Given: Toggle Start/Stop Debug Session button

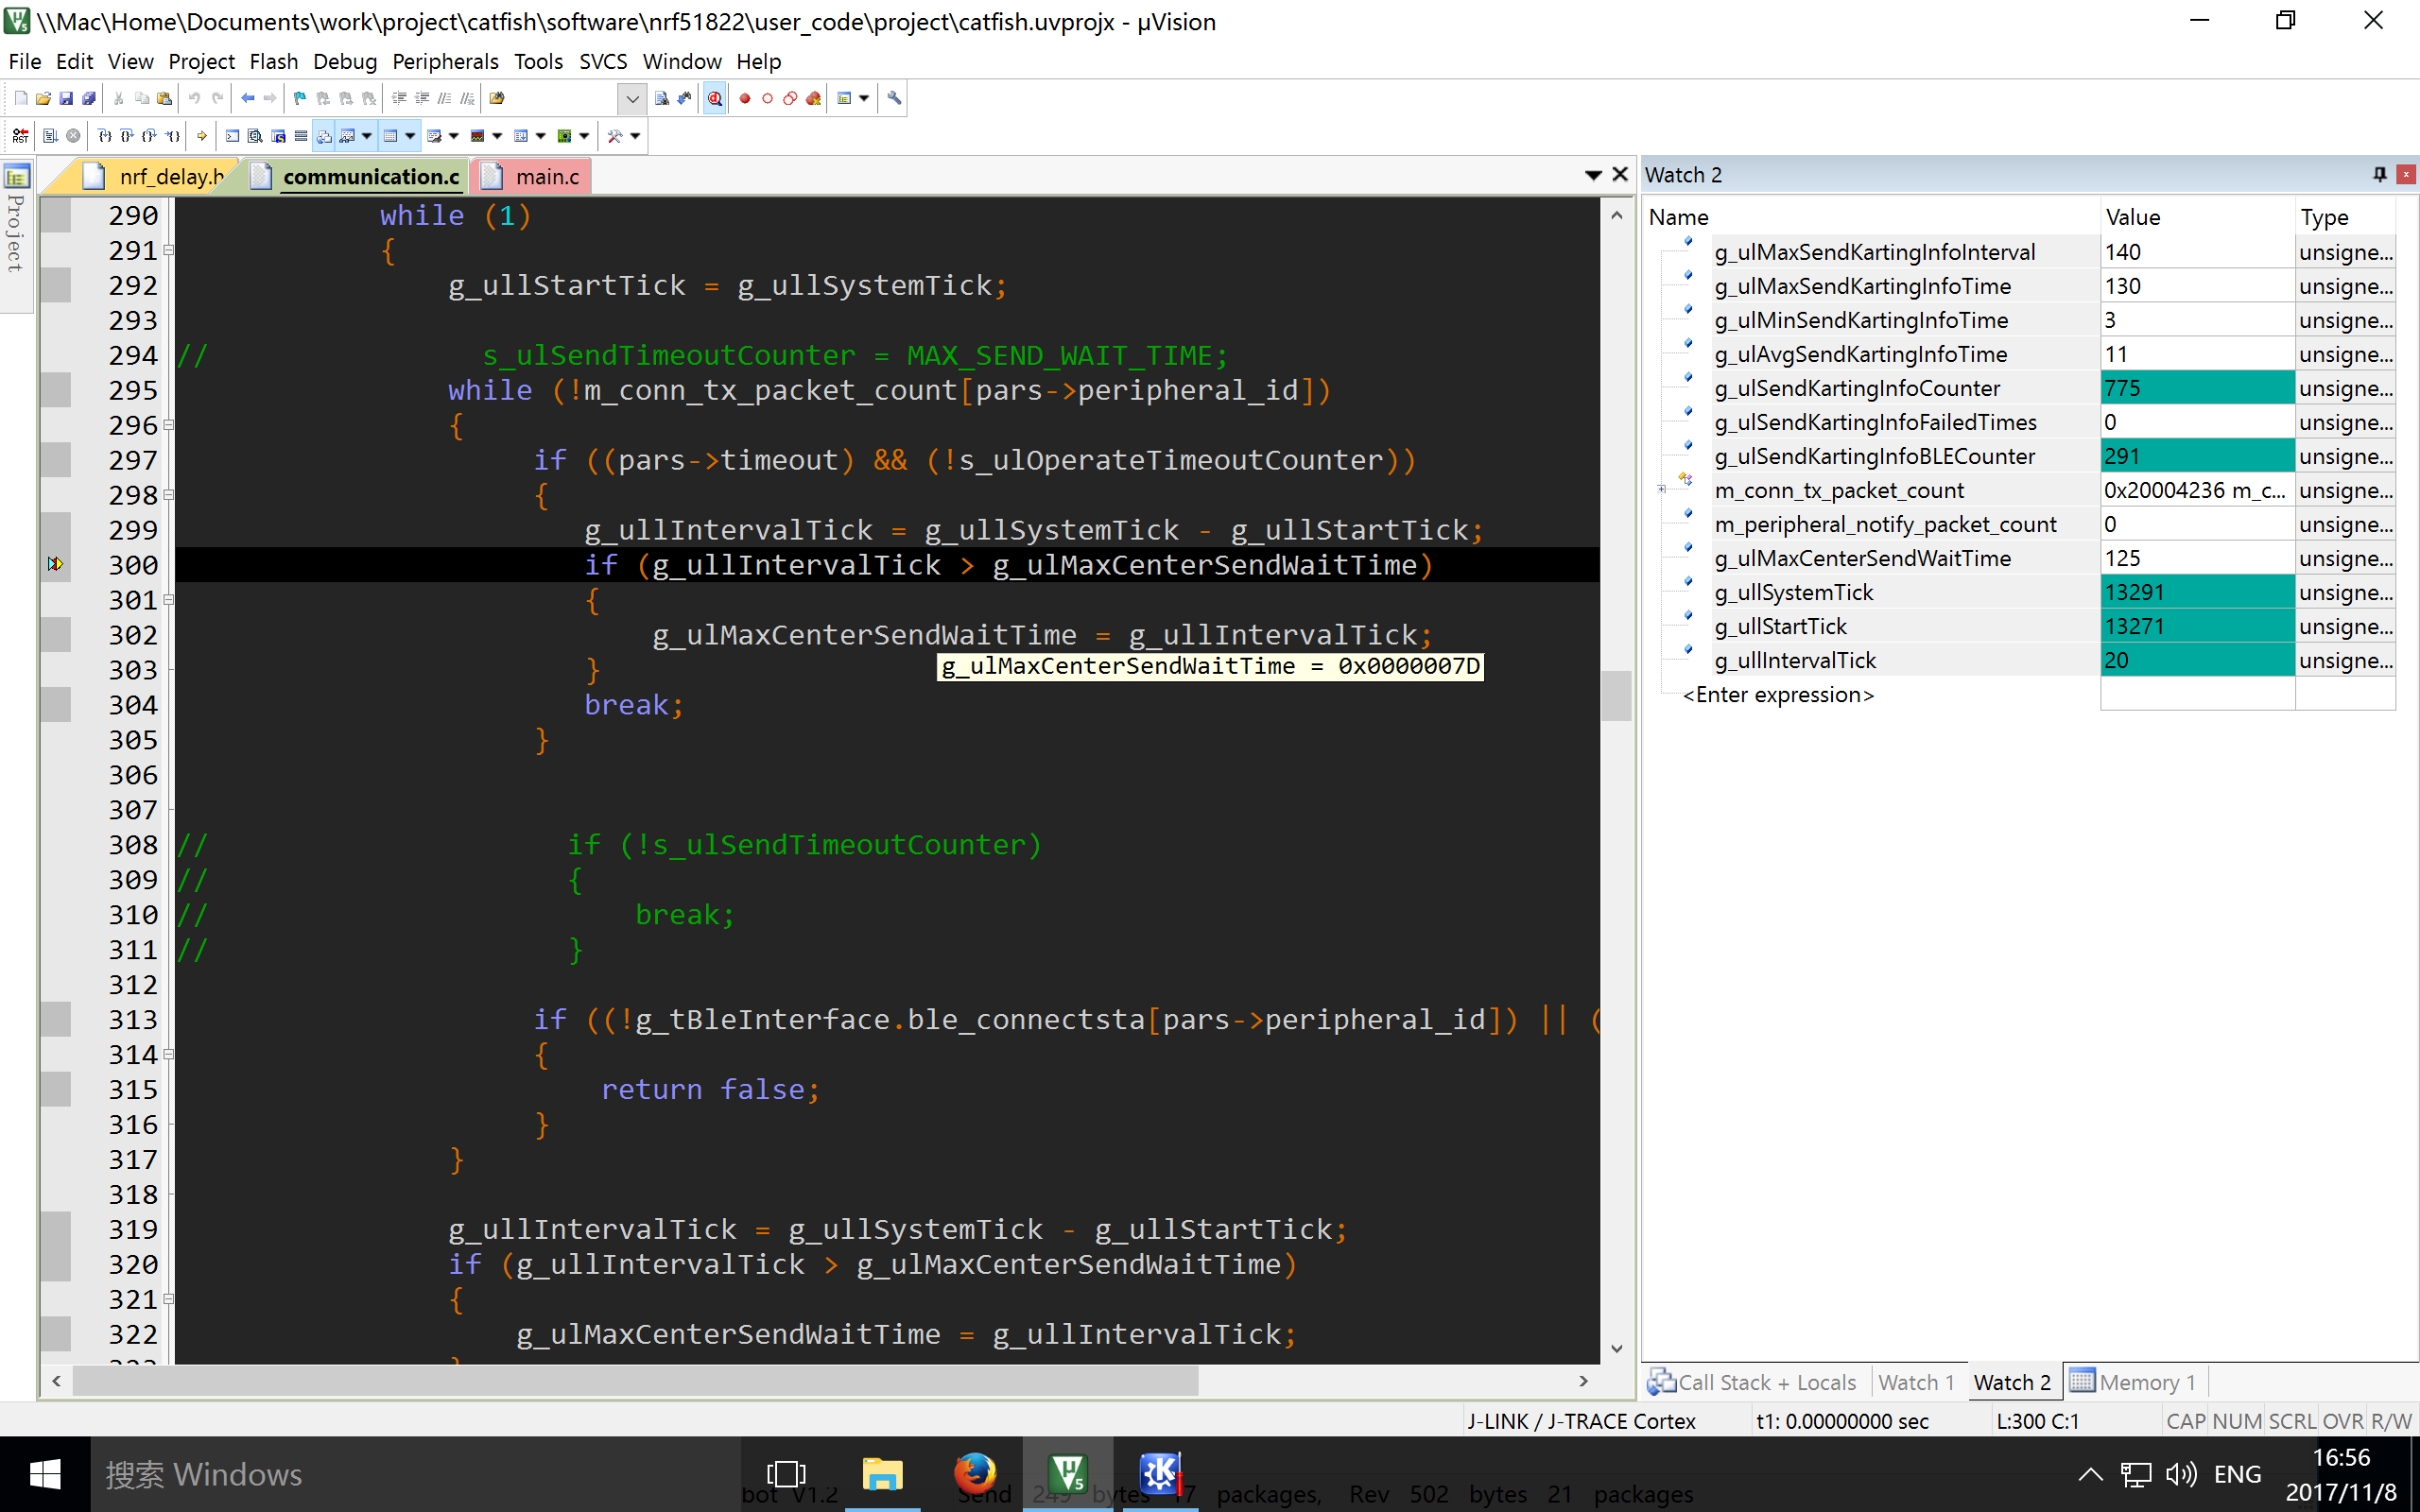Looking at the screenshot, I should [715, 98].
